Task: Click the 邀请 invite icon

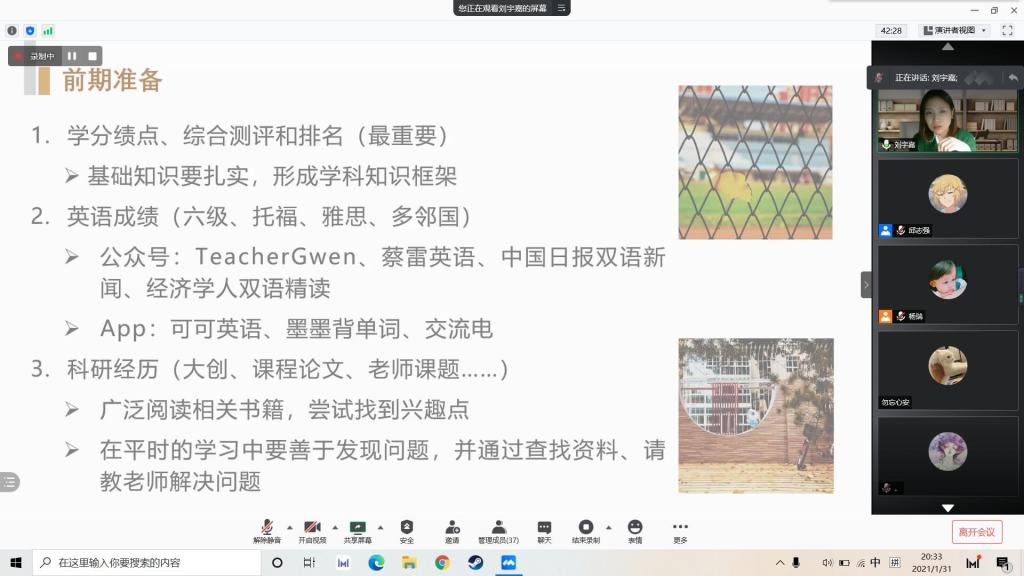Action: tap(452, 530)
